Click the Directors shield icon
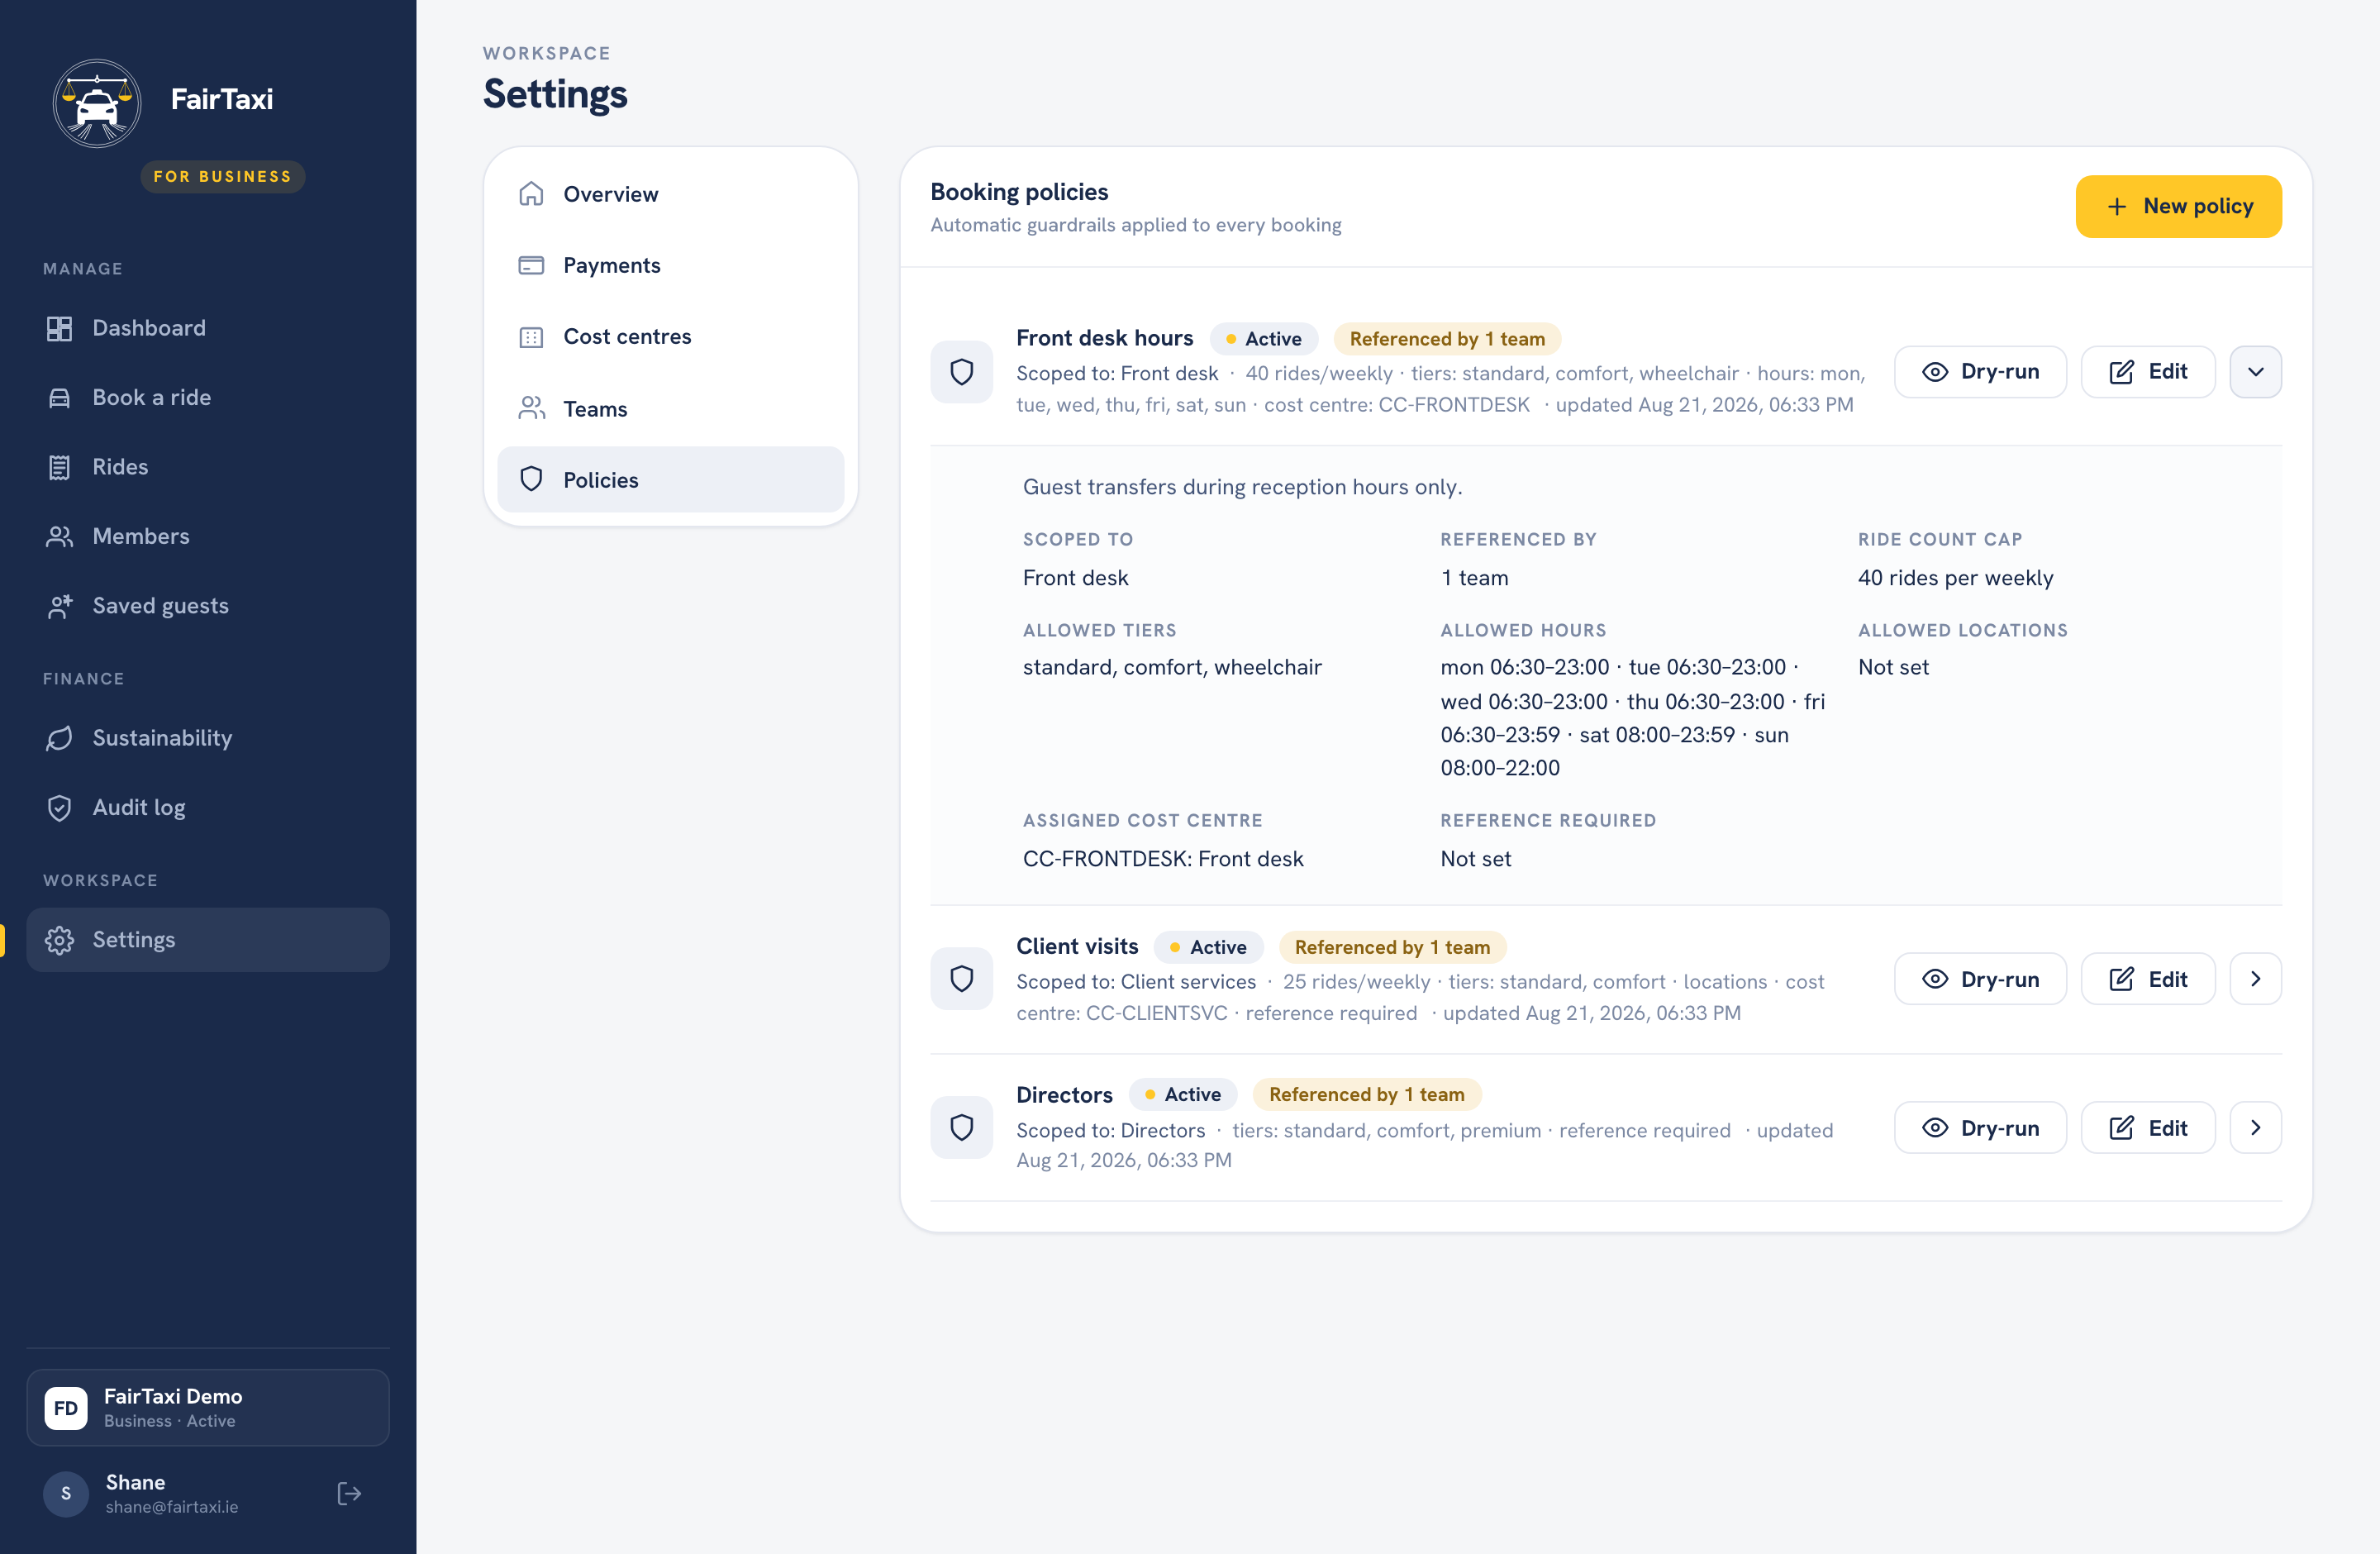This screenshot has width=2380, height=1554. (x=961, y=1128)
